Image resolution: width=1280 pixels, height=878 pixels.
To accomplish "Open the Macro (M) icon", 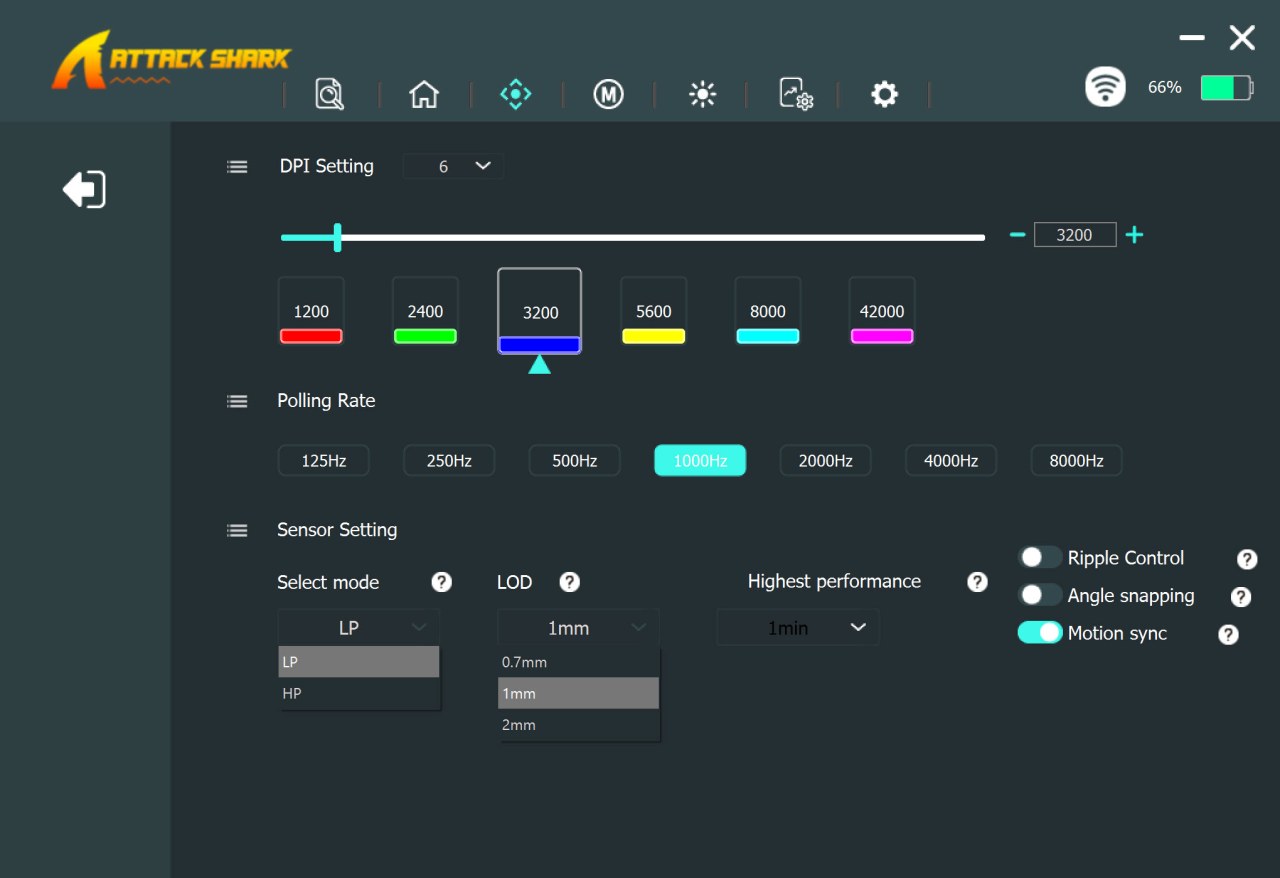I will (x=608, y=94).
